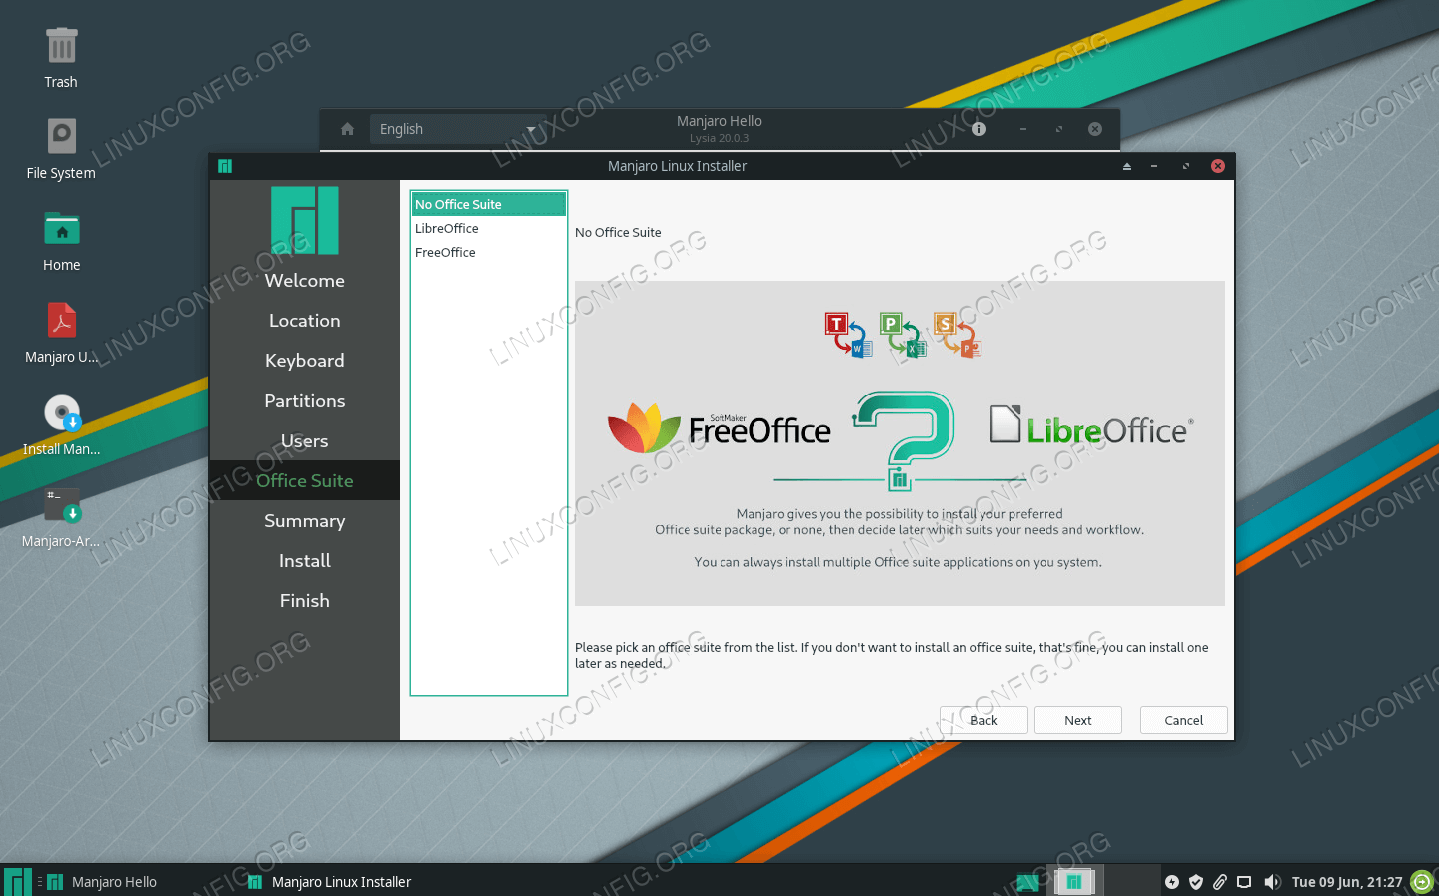Image resolution: width=1439 pixels, height=896 pixels.
Task: Click the Users step in sidebar
Action: point(305,441)
